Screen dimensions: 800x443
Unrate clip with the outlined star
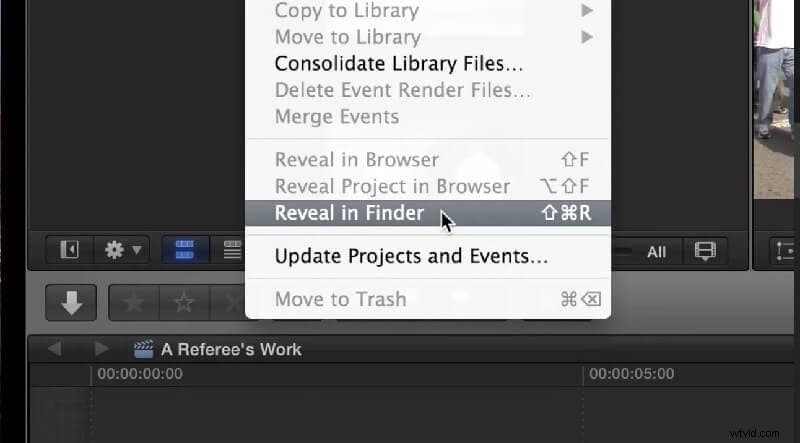click(184, 303)
